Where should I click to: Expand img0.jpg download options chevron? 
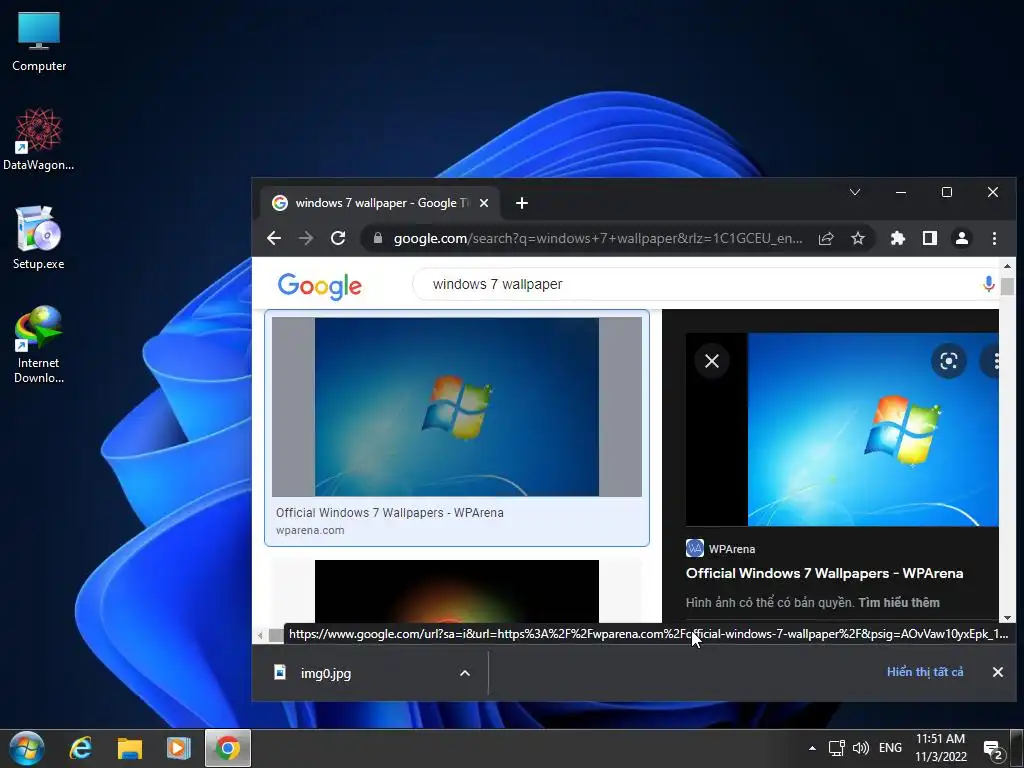[465, 673]
